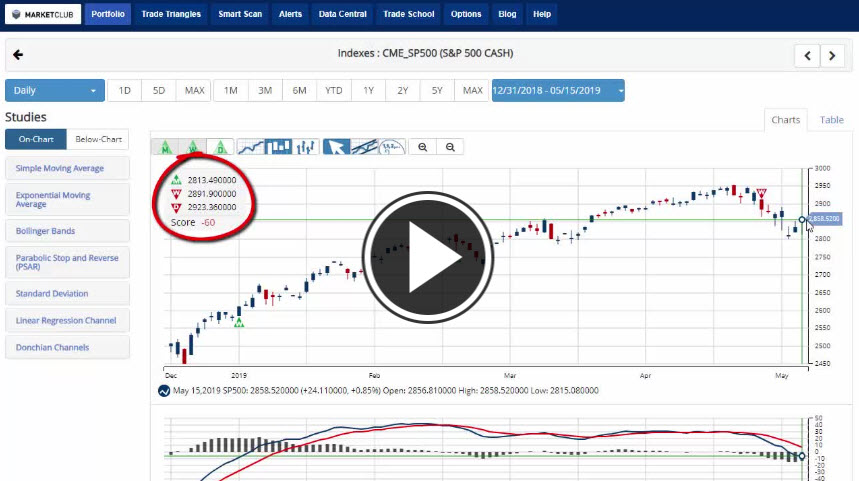Select the candlestick chart type icon
This screenshot has height=481, width=859.
click(x=278, y=147)
